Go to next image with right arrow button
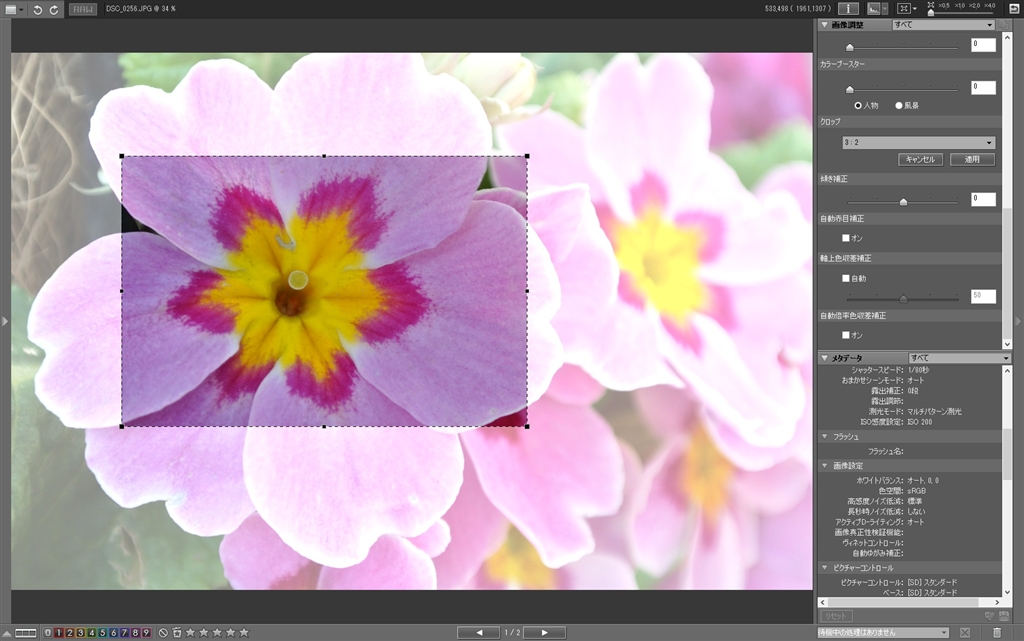 545,633
